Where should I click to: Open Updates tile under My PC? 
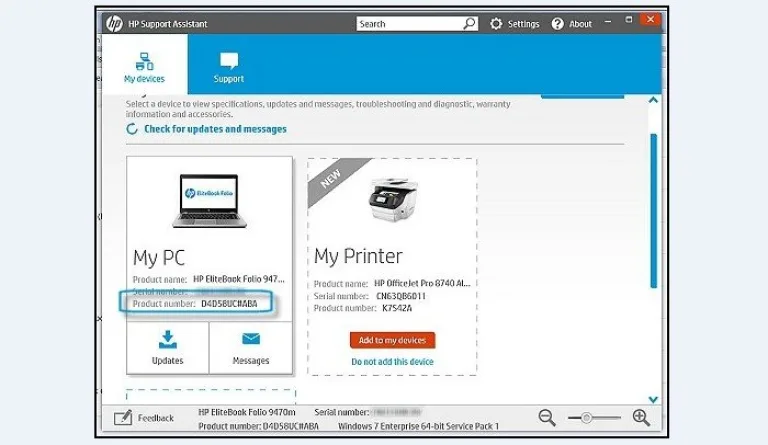click(168, 348)
